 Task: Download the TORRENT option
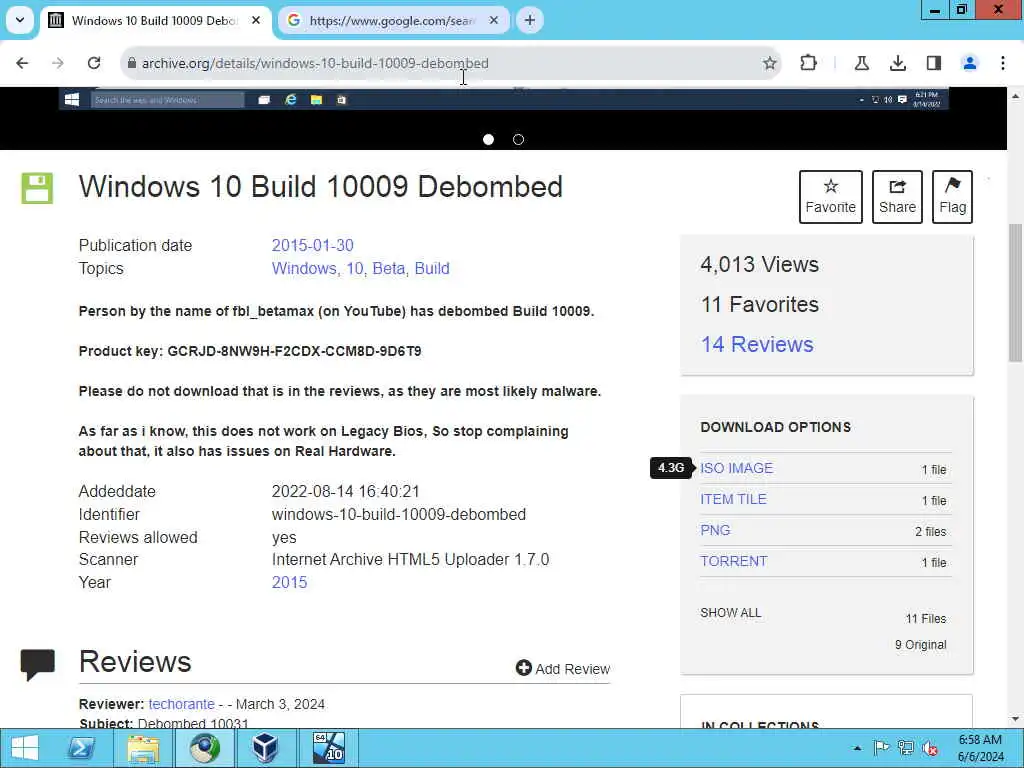[733, 561]
